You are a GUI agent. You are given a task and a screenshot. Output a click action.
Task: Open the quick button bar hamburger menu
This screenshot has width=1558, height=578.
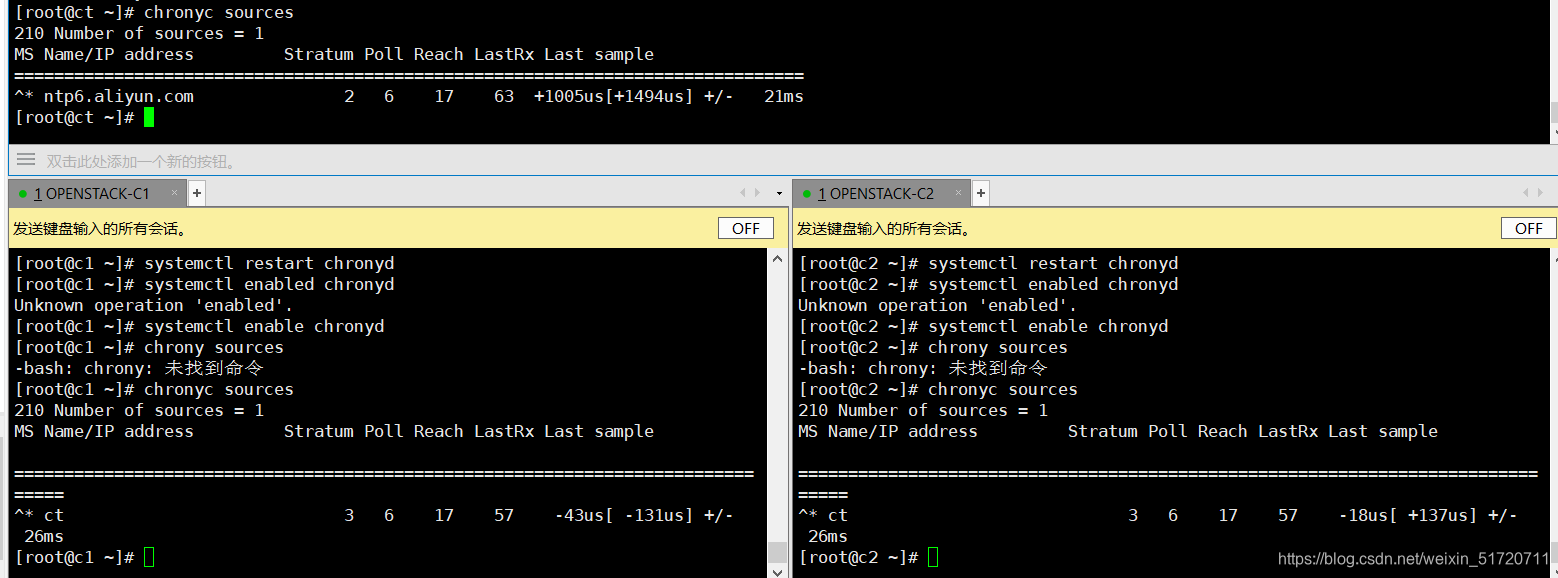click(x=26, y=160)
